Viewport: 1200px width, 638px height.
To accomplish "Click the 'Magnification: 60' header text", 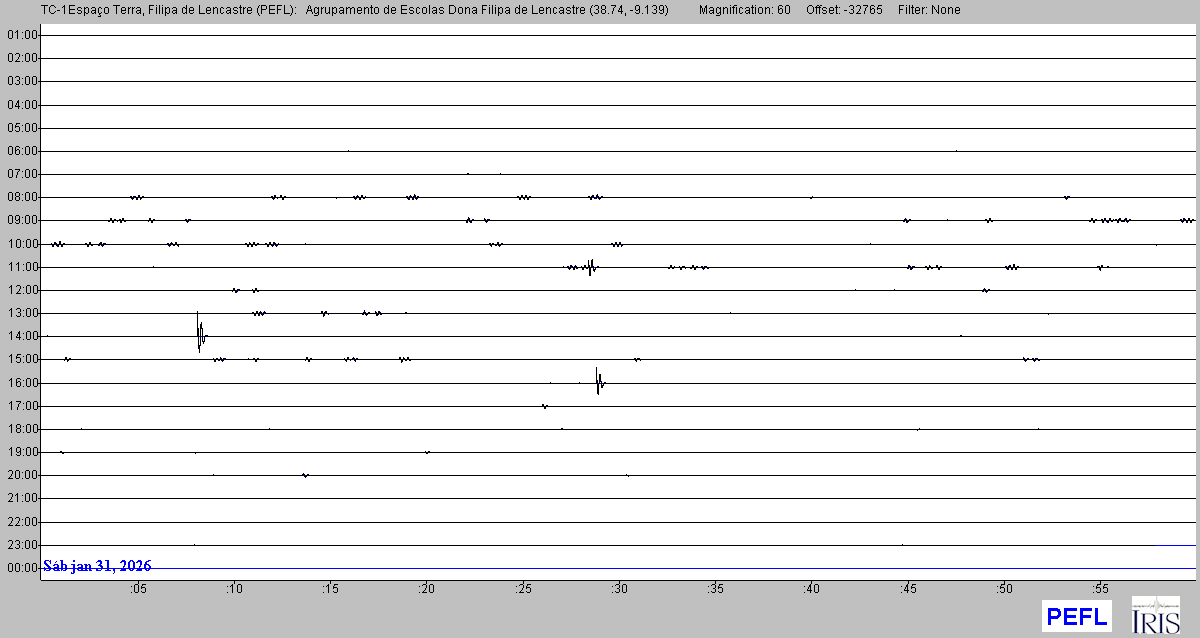I will tap(744, 10).
